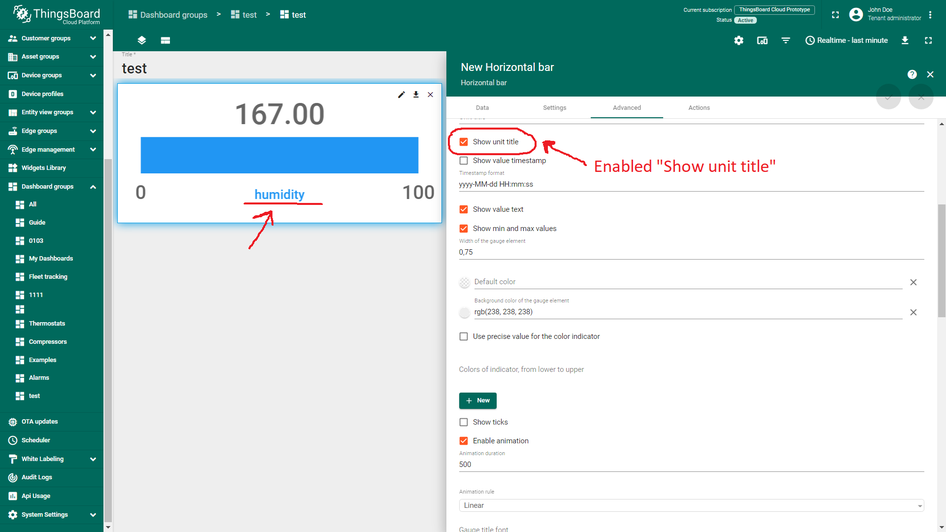946x532 pixels.
Task: Open Realtime - last minute time window
Action: tap(846, 40)
